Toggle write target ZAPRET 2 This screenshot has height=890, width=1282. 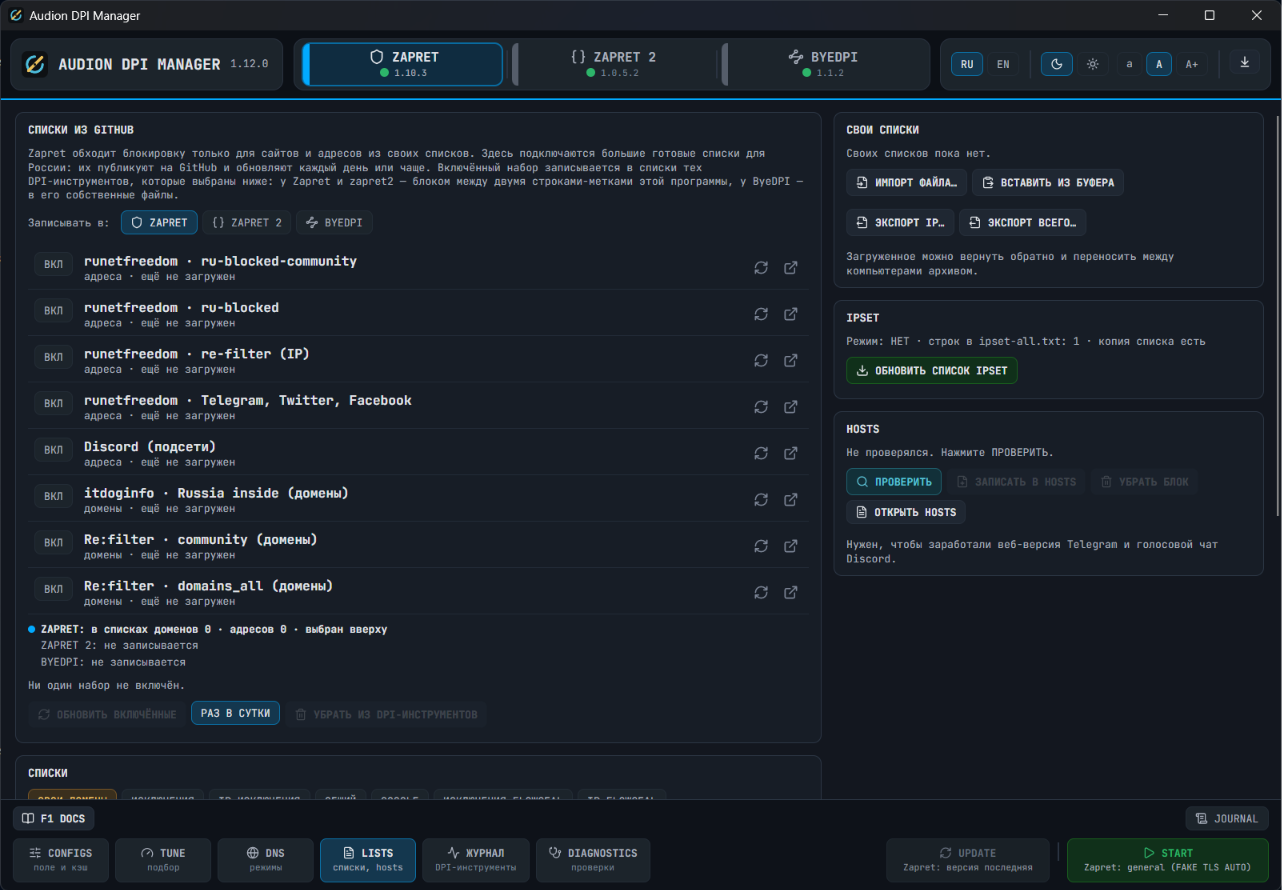point(247,222)
